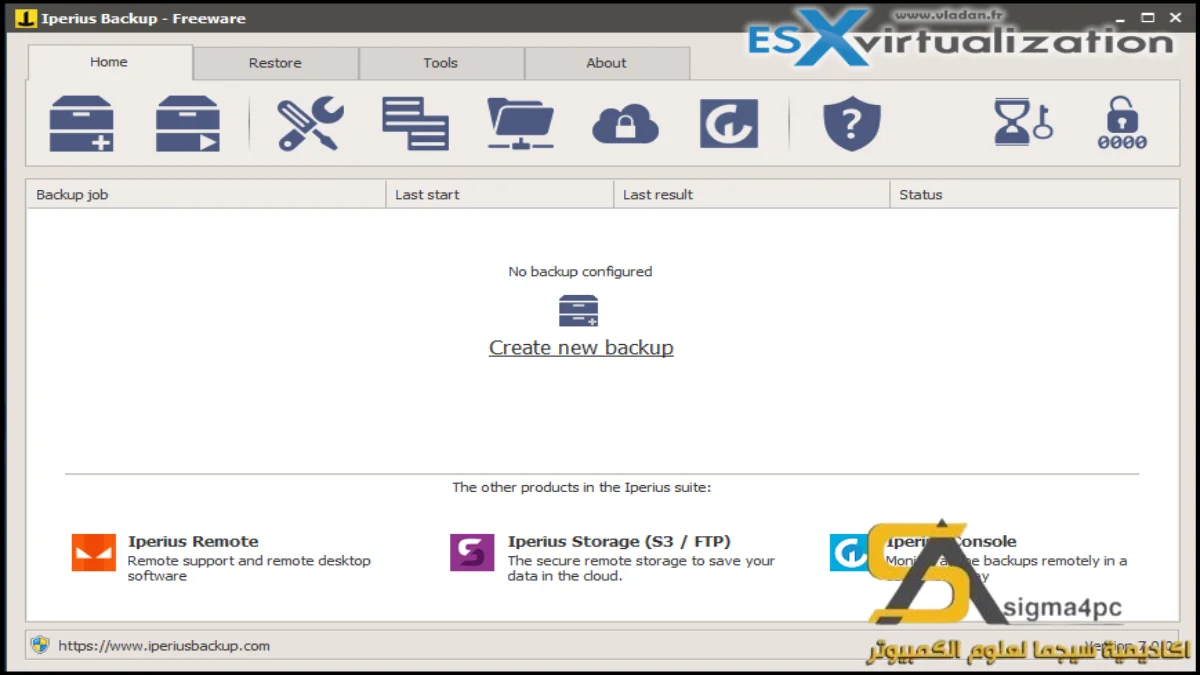1200x675 pixels.
Task: Click the Iperius Backup title bar app icon
Action: [26, 18]
